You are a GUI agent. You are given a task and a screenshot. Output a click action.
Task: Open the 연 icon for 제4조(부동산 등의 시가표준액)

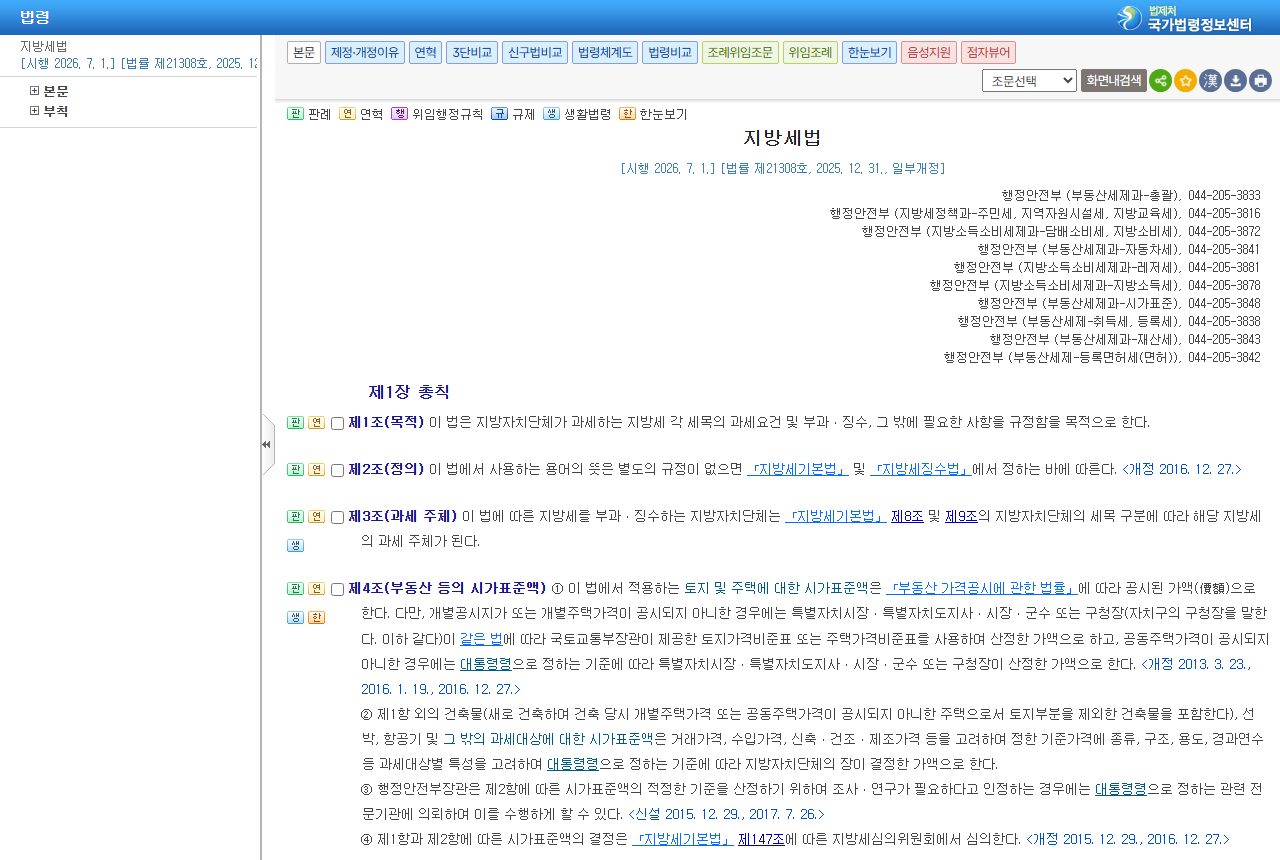316,588
